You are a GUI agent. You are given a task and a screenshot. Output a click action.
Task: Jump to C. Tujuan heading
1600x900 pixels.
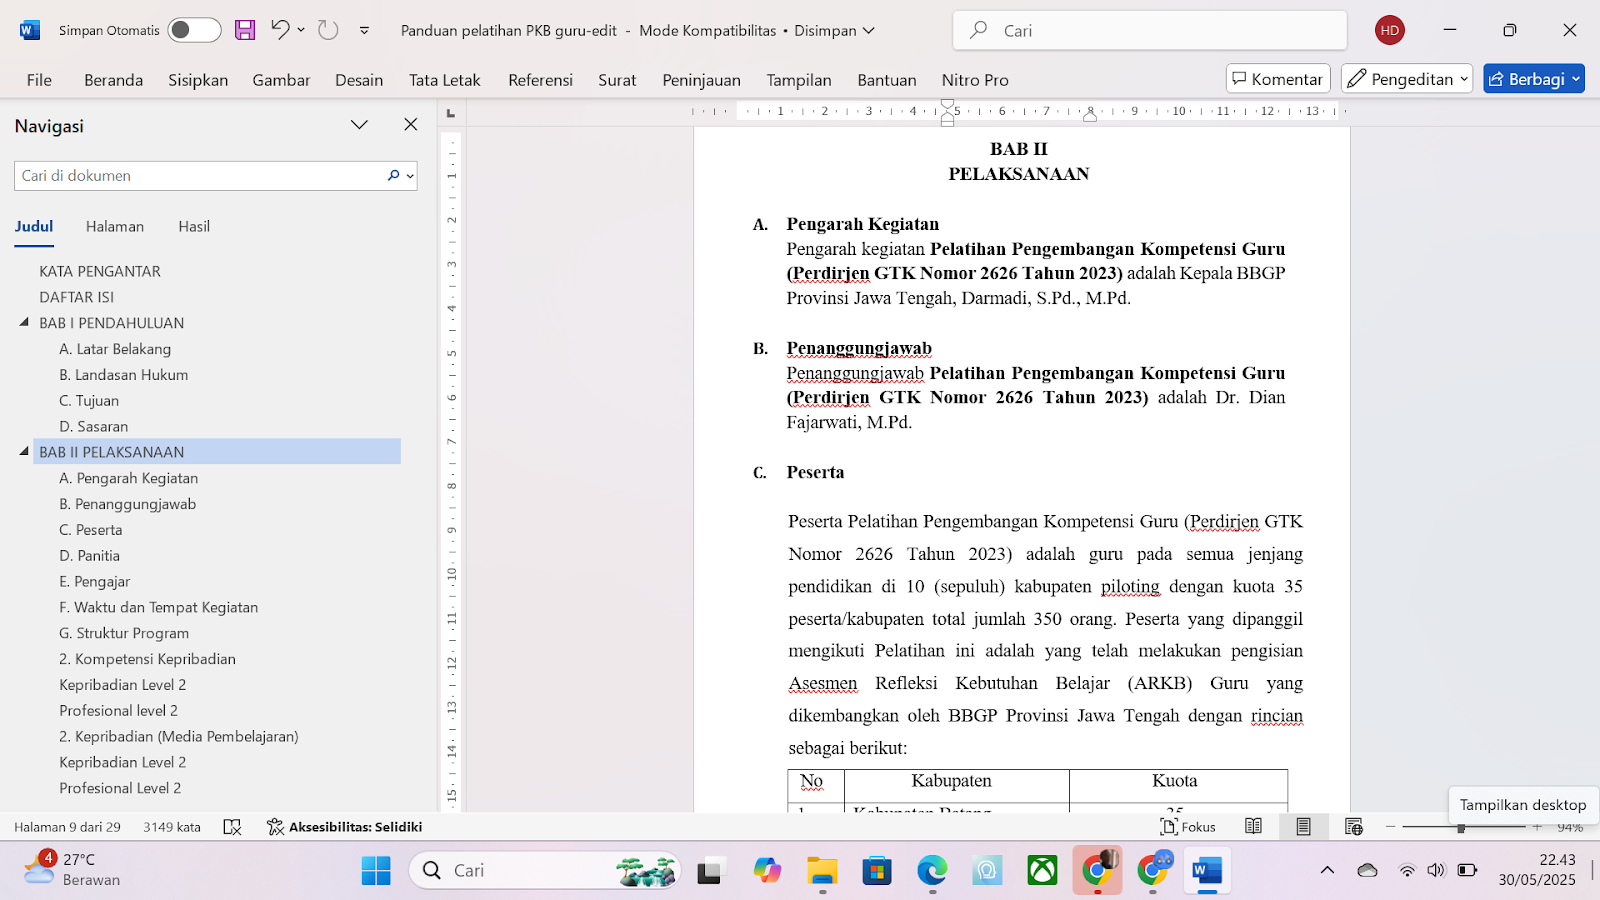point(89,401)
